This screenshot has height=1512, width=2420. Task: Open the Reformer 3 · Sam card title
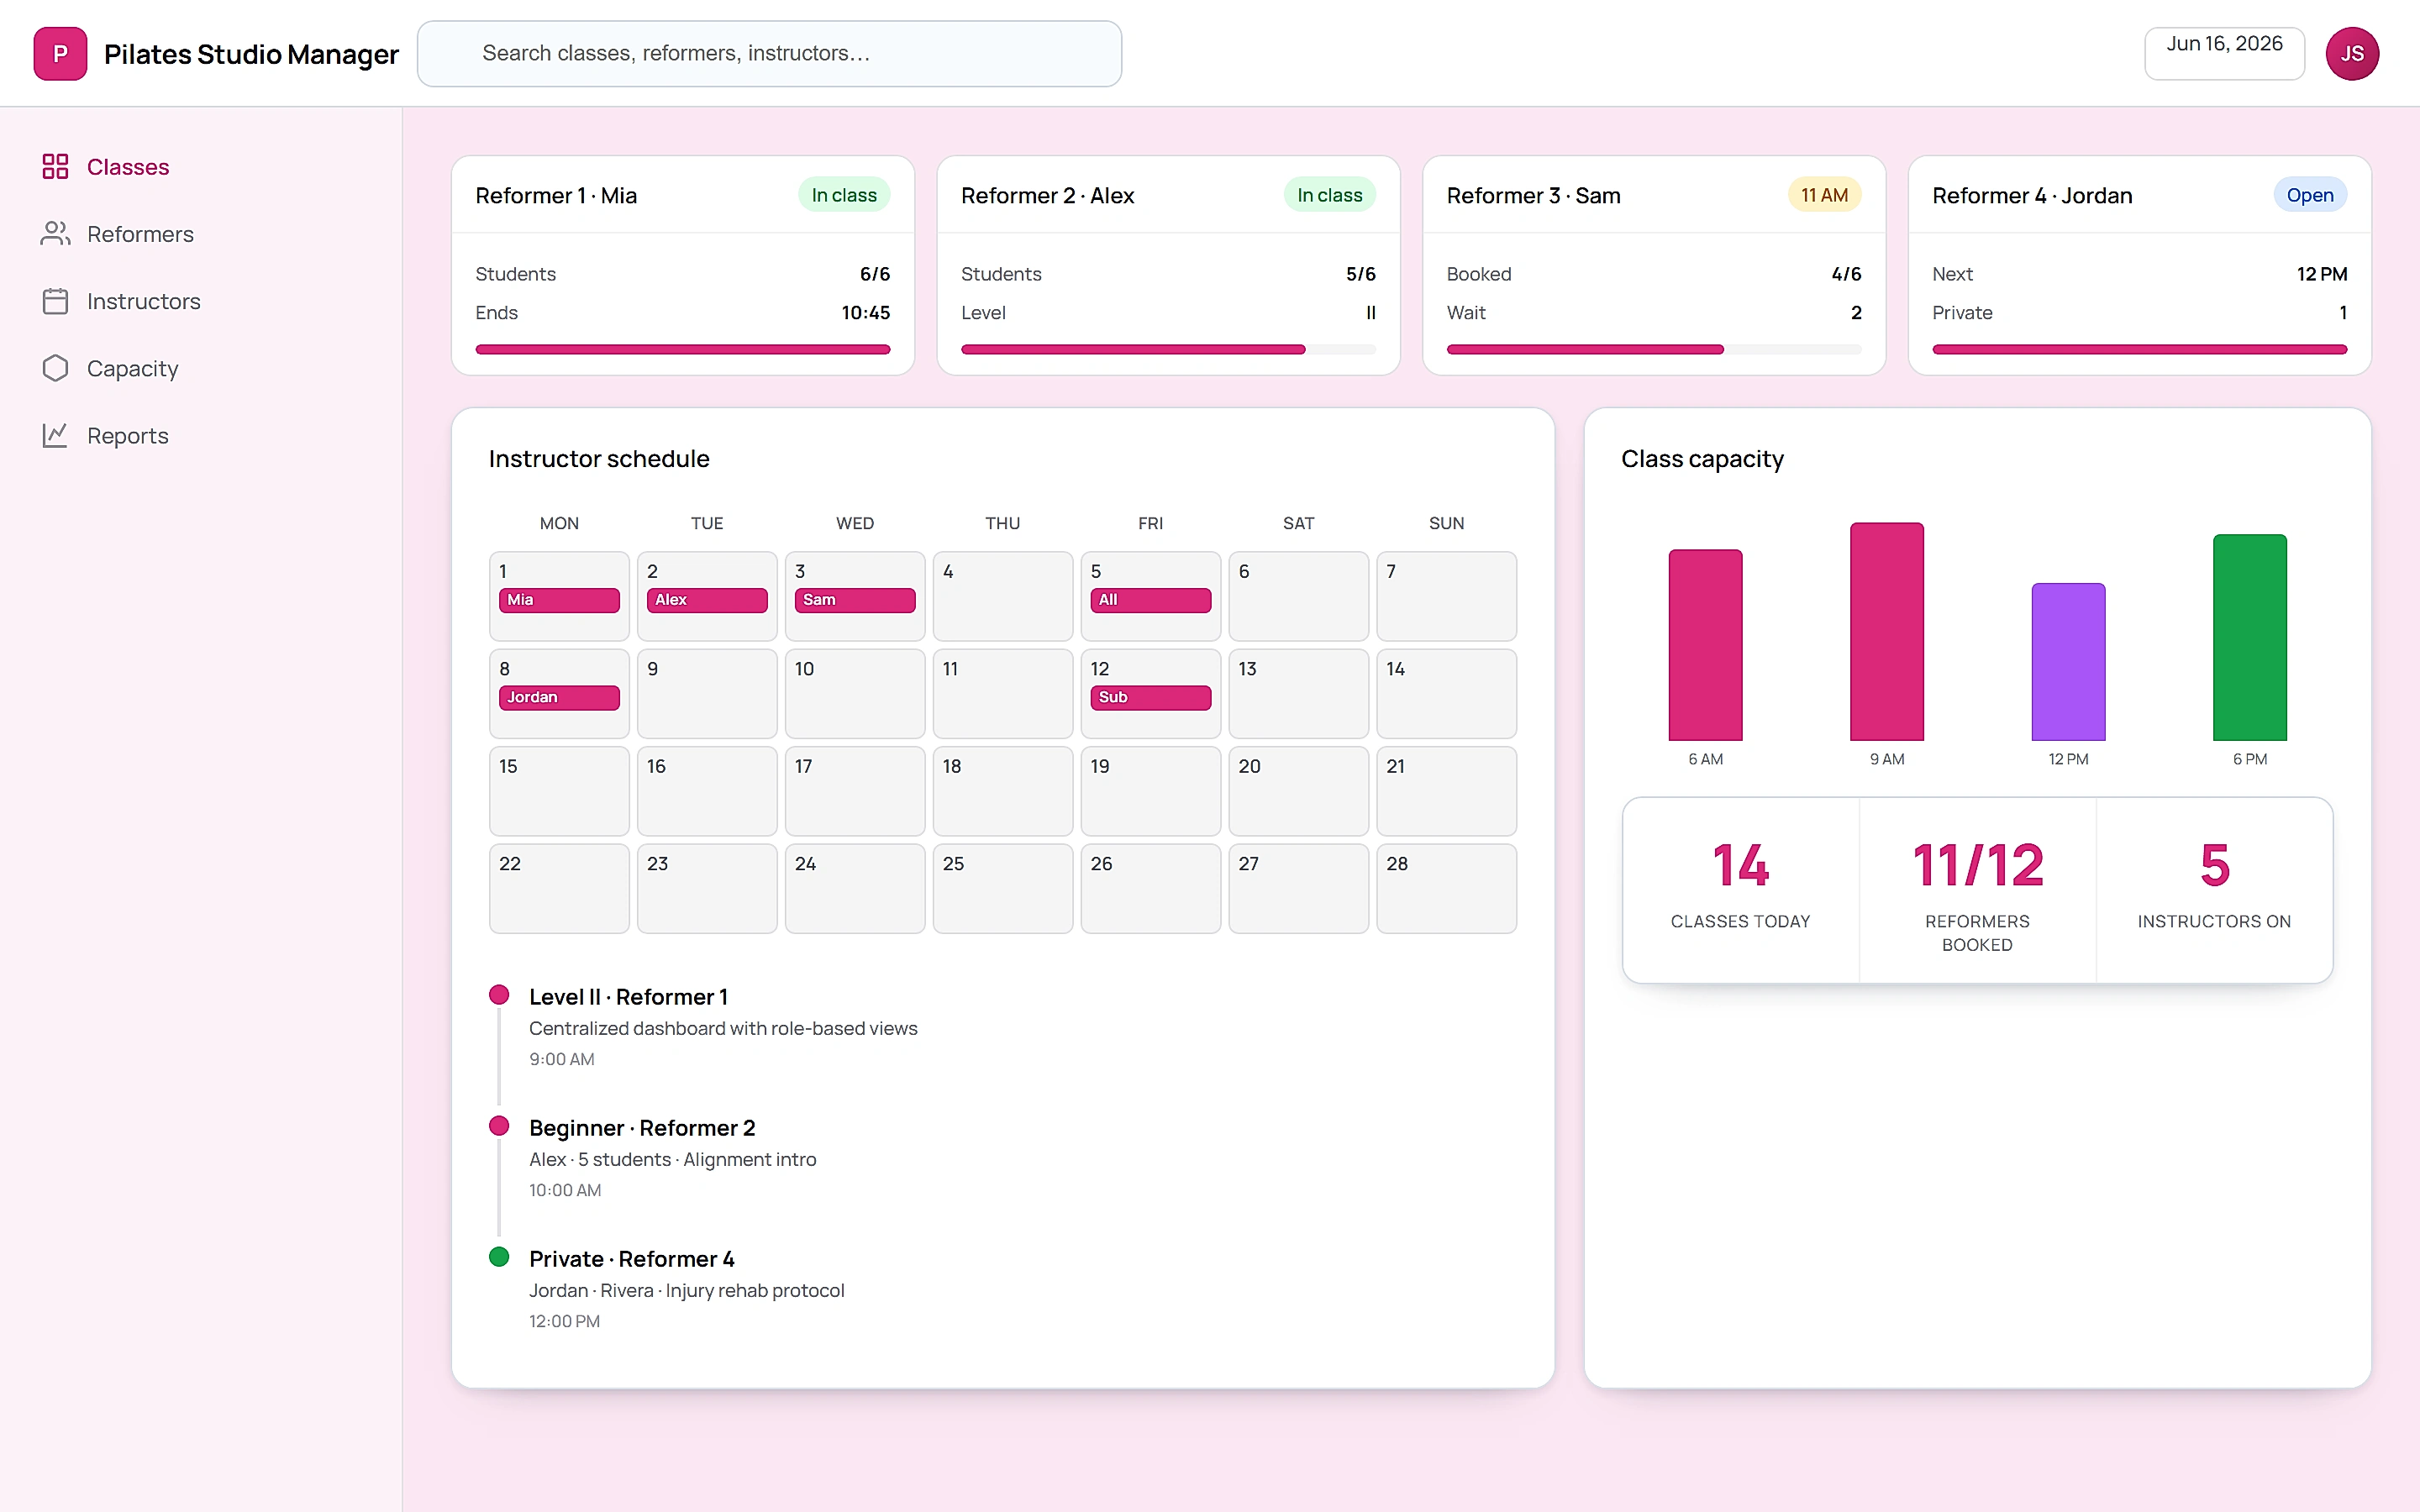(1533, 195)
